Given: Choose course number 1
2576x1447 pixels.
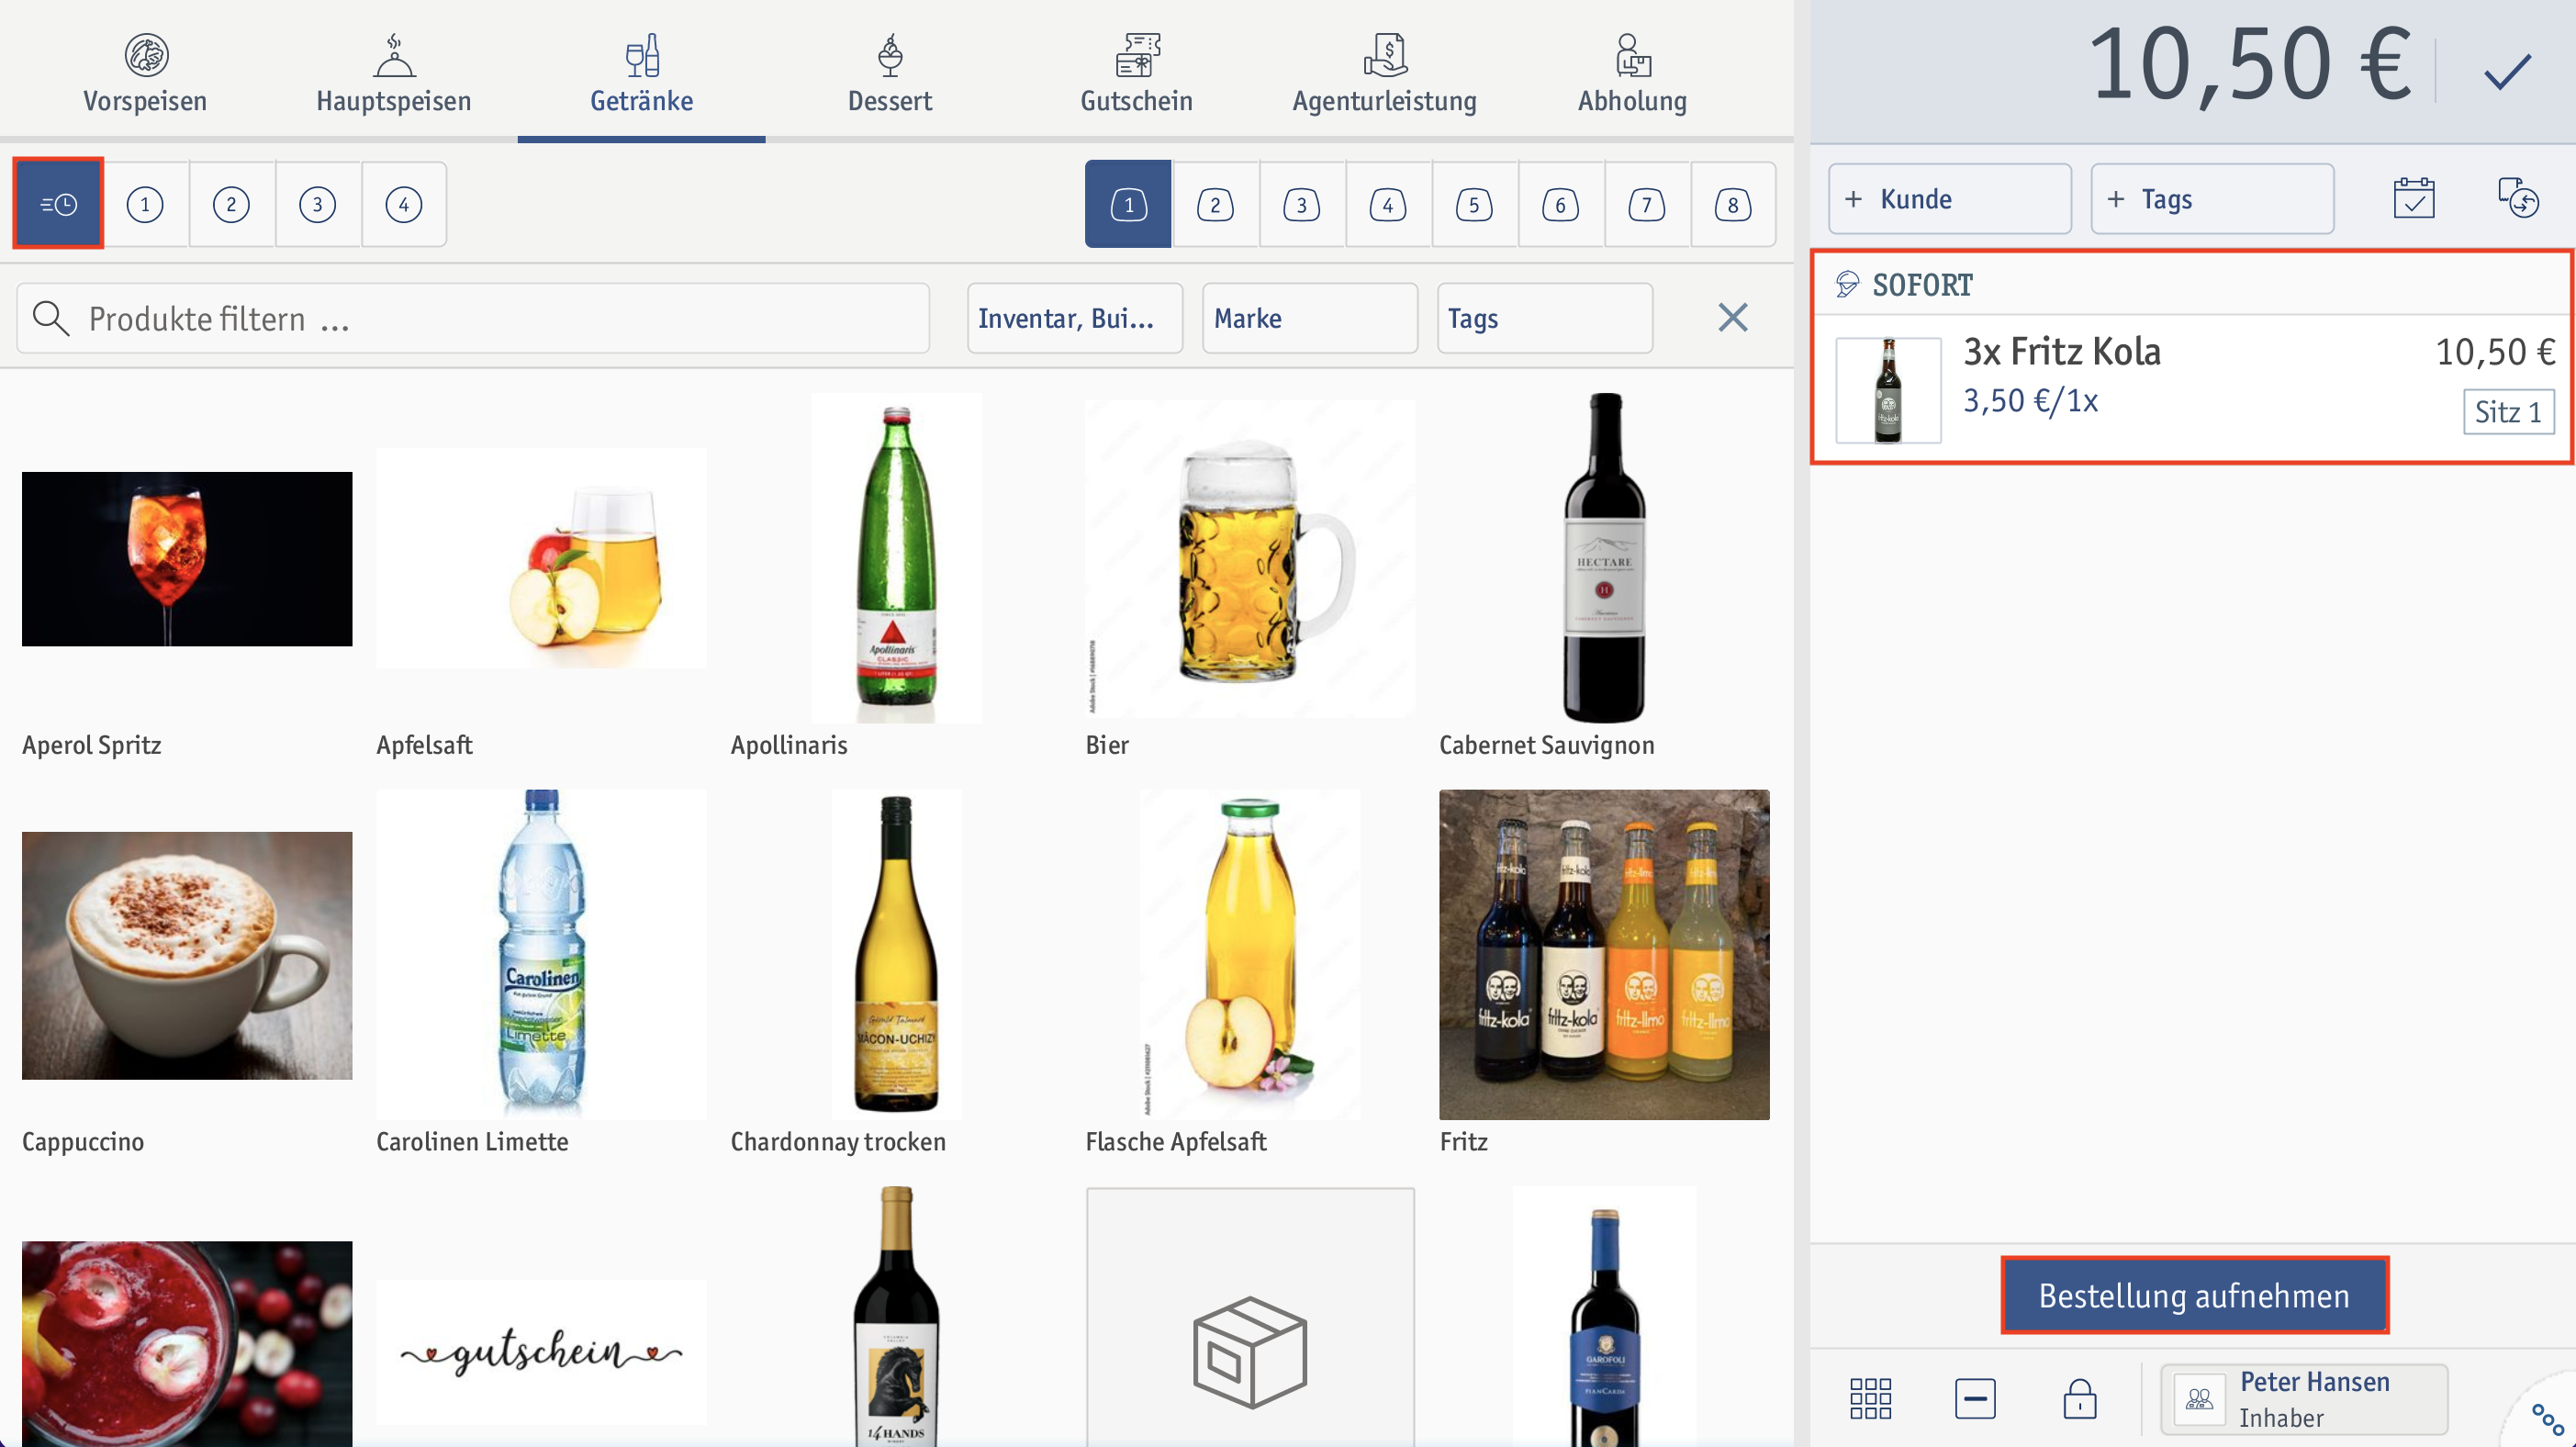Looking at the screenshot, I should [145, 204].
